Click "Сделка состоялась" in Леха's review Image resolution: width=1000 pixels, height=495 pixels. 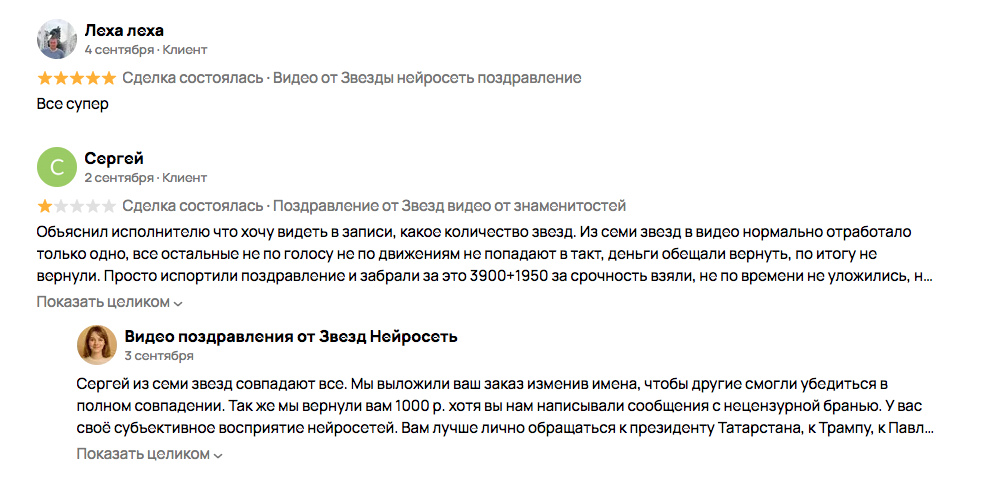tap(193, 78)
